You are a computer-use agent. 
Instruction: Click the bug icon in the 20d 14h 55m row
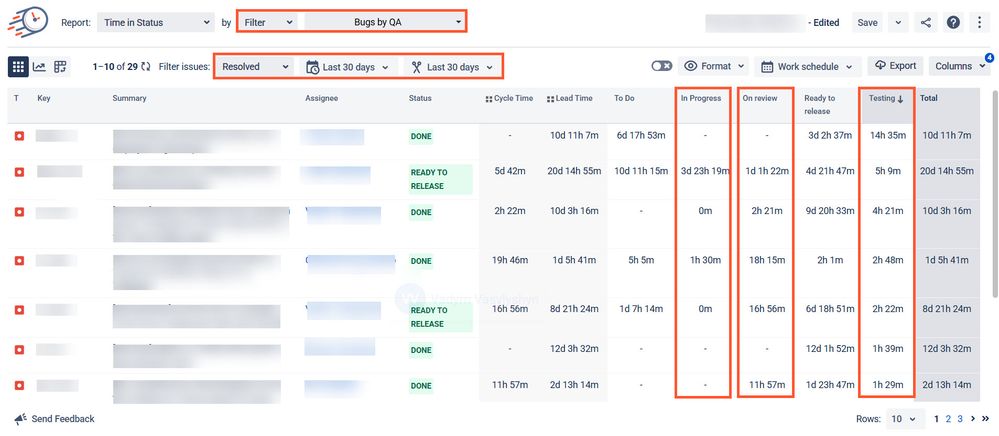(19, 172)
